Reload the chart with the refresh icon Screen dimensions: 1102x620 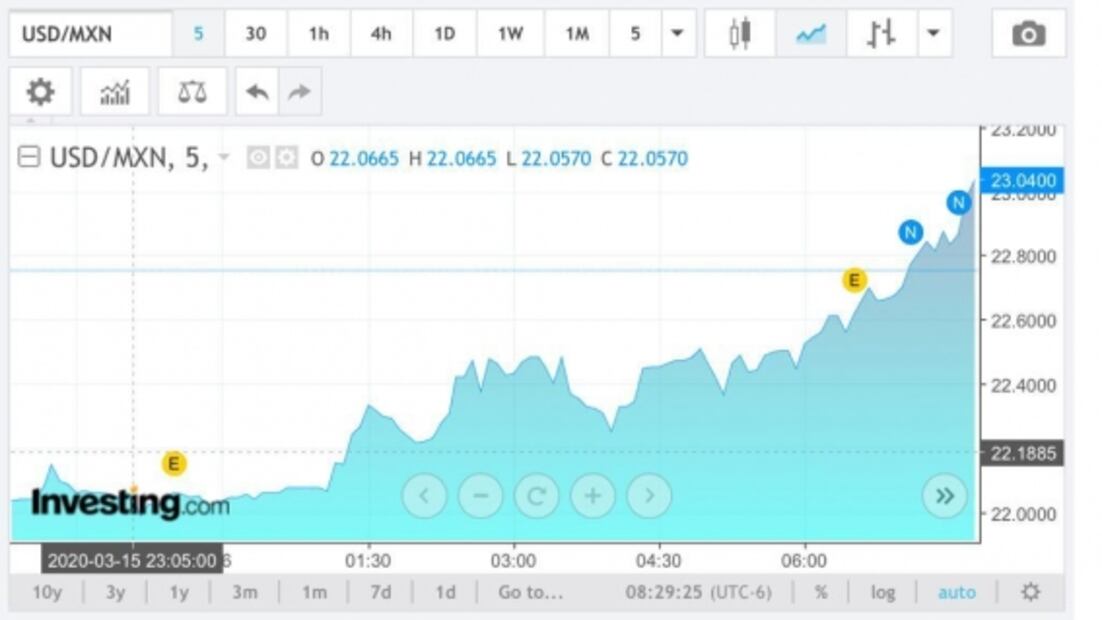[x=537, y=495]
